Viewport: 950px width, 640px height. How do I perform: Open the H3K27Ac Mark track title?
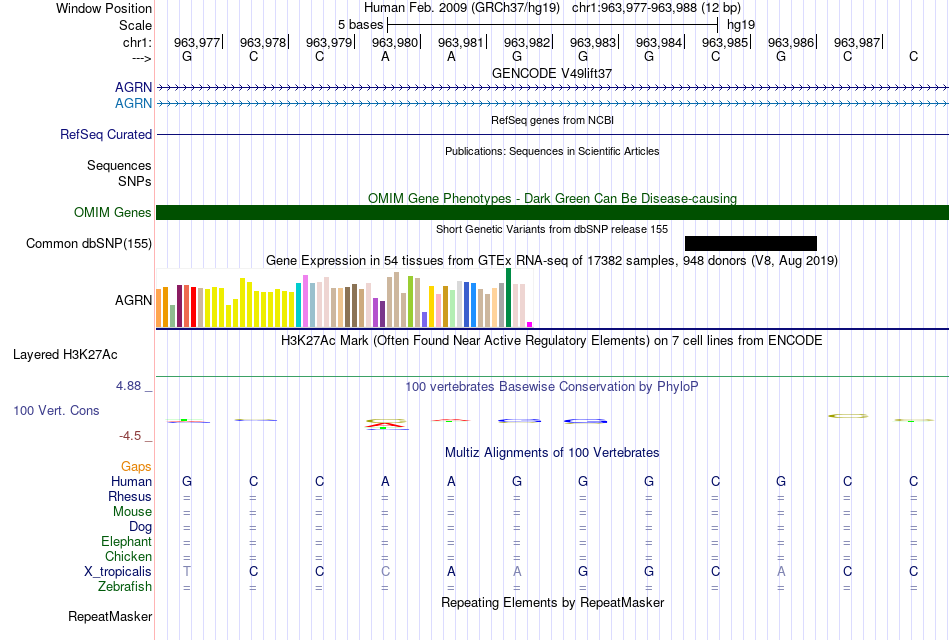click(552, 341)
